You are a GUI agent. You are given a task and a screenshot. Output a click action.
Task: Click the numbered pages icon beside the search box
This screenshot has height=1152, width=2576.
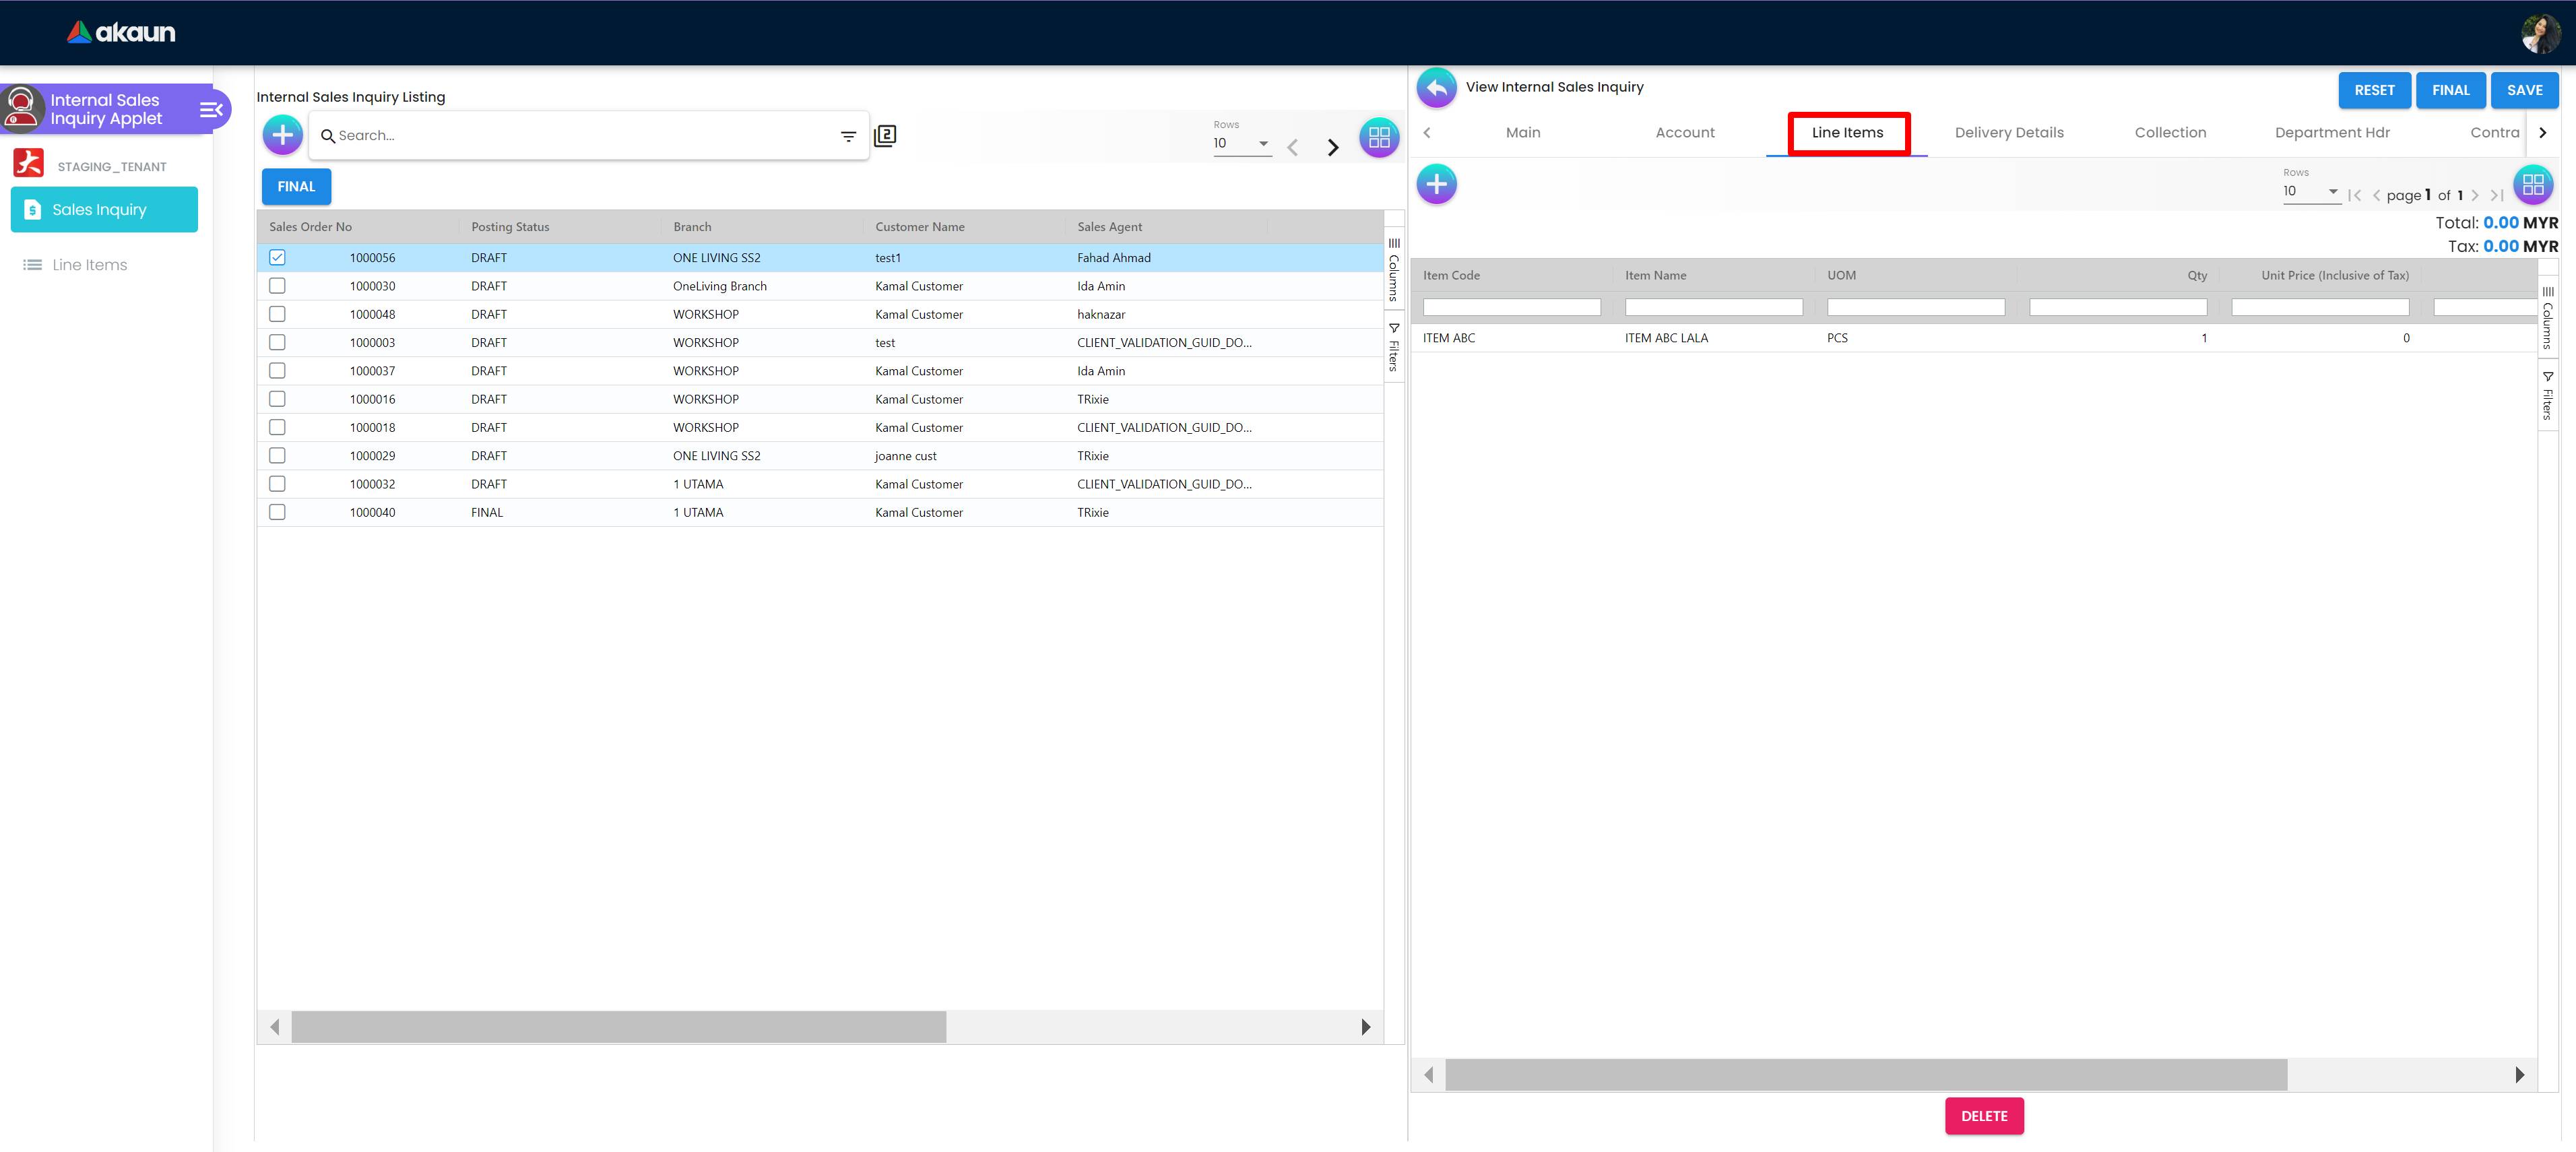click(885, 135)
